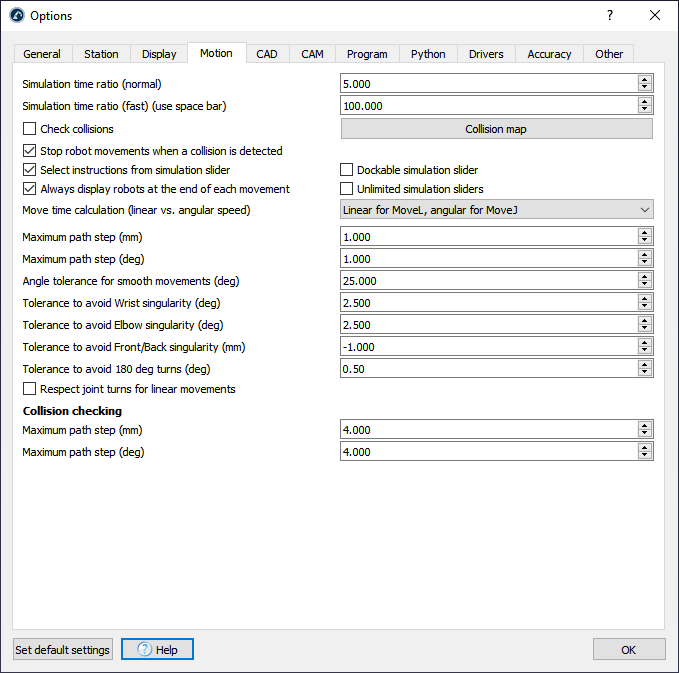Click the question mark help icon in title bar
679x673 pixels.
(610, 16)
